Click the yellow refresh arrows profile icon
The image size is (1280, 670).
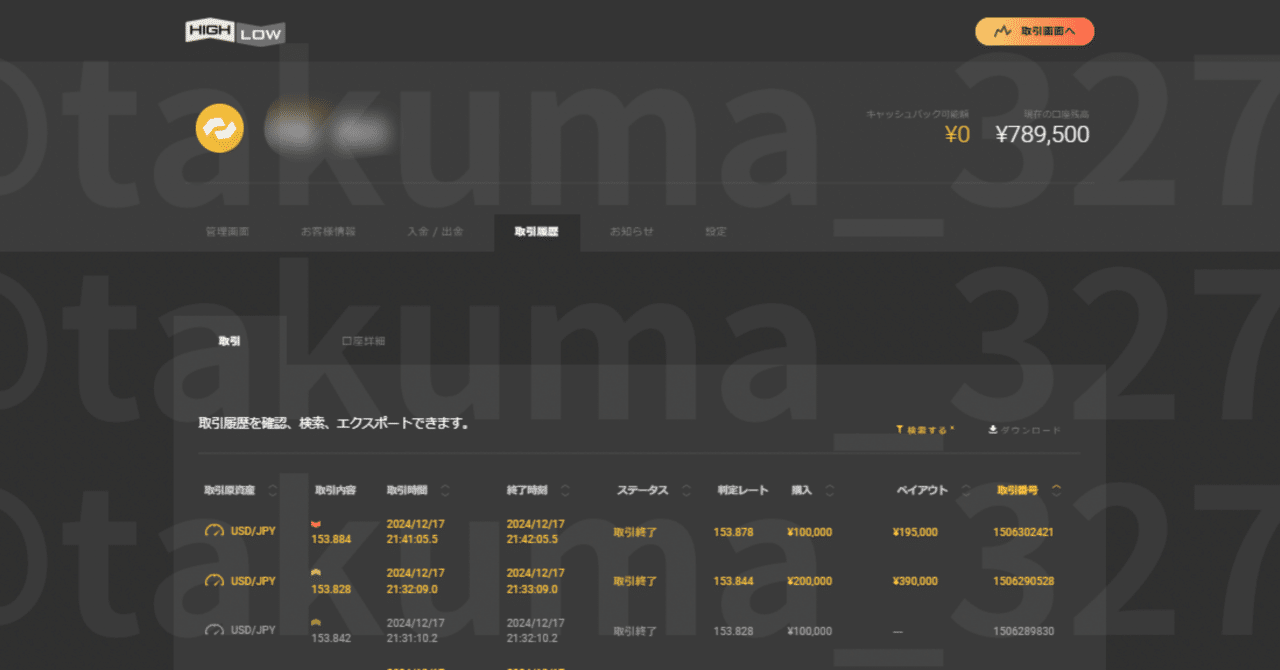pos(220,128)
